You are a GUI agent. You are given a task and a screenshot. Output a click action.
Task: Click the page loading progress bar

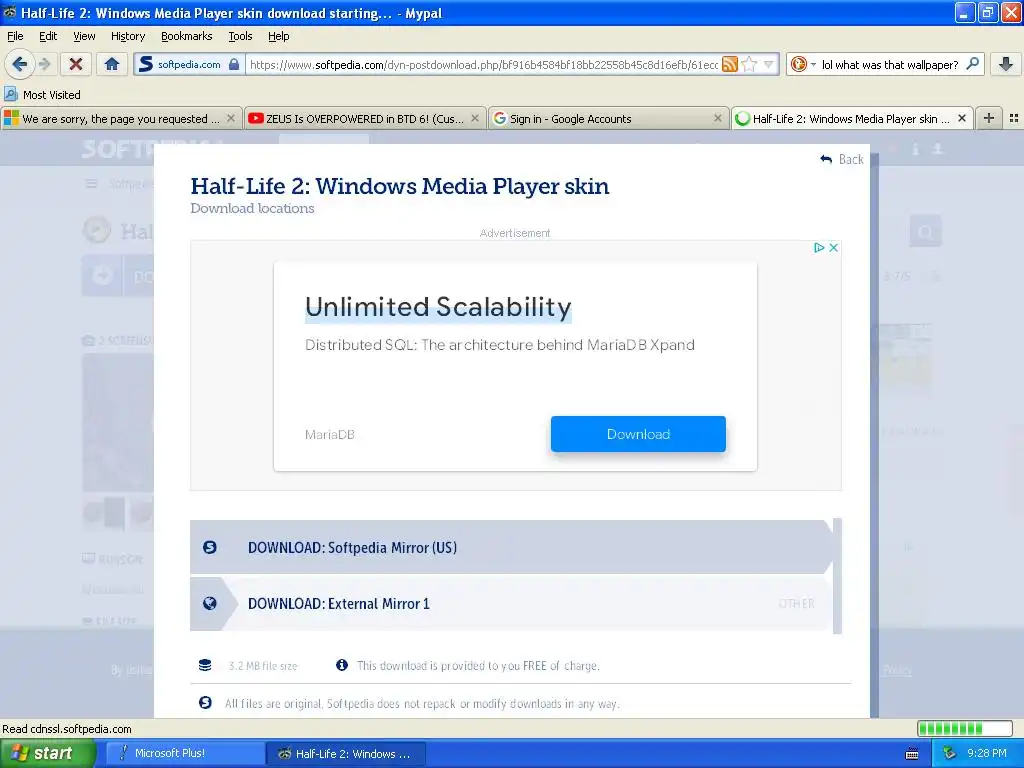coord(965,728)
